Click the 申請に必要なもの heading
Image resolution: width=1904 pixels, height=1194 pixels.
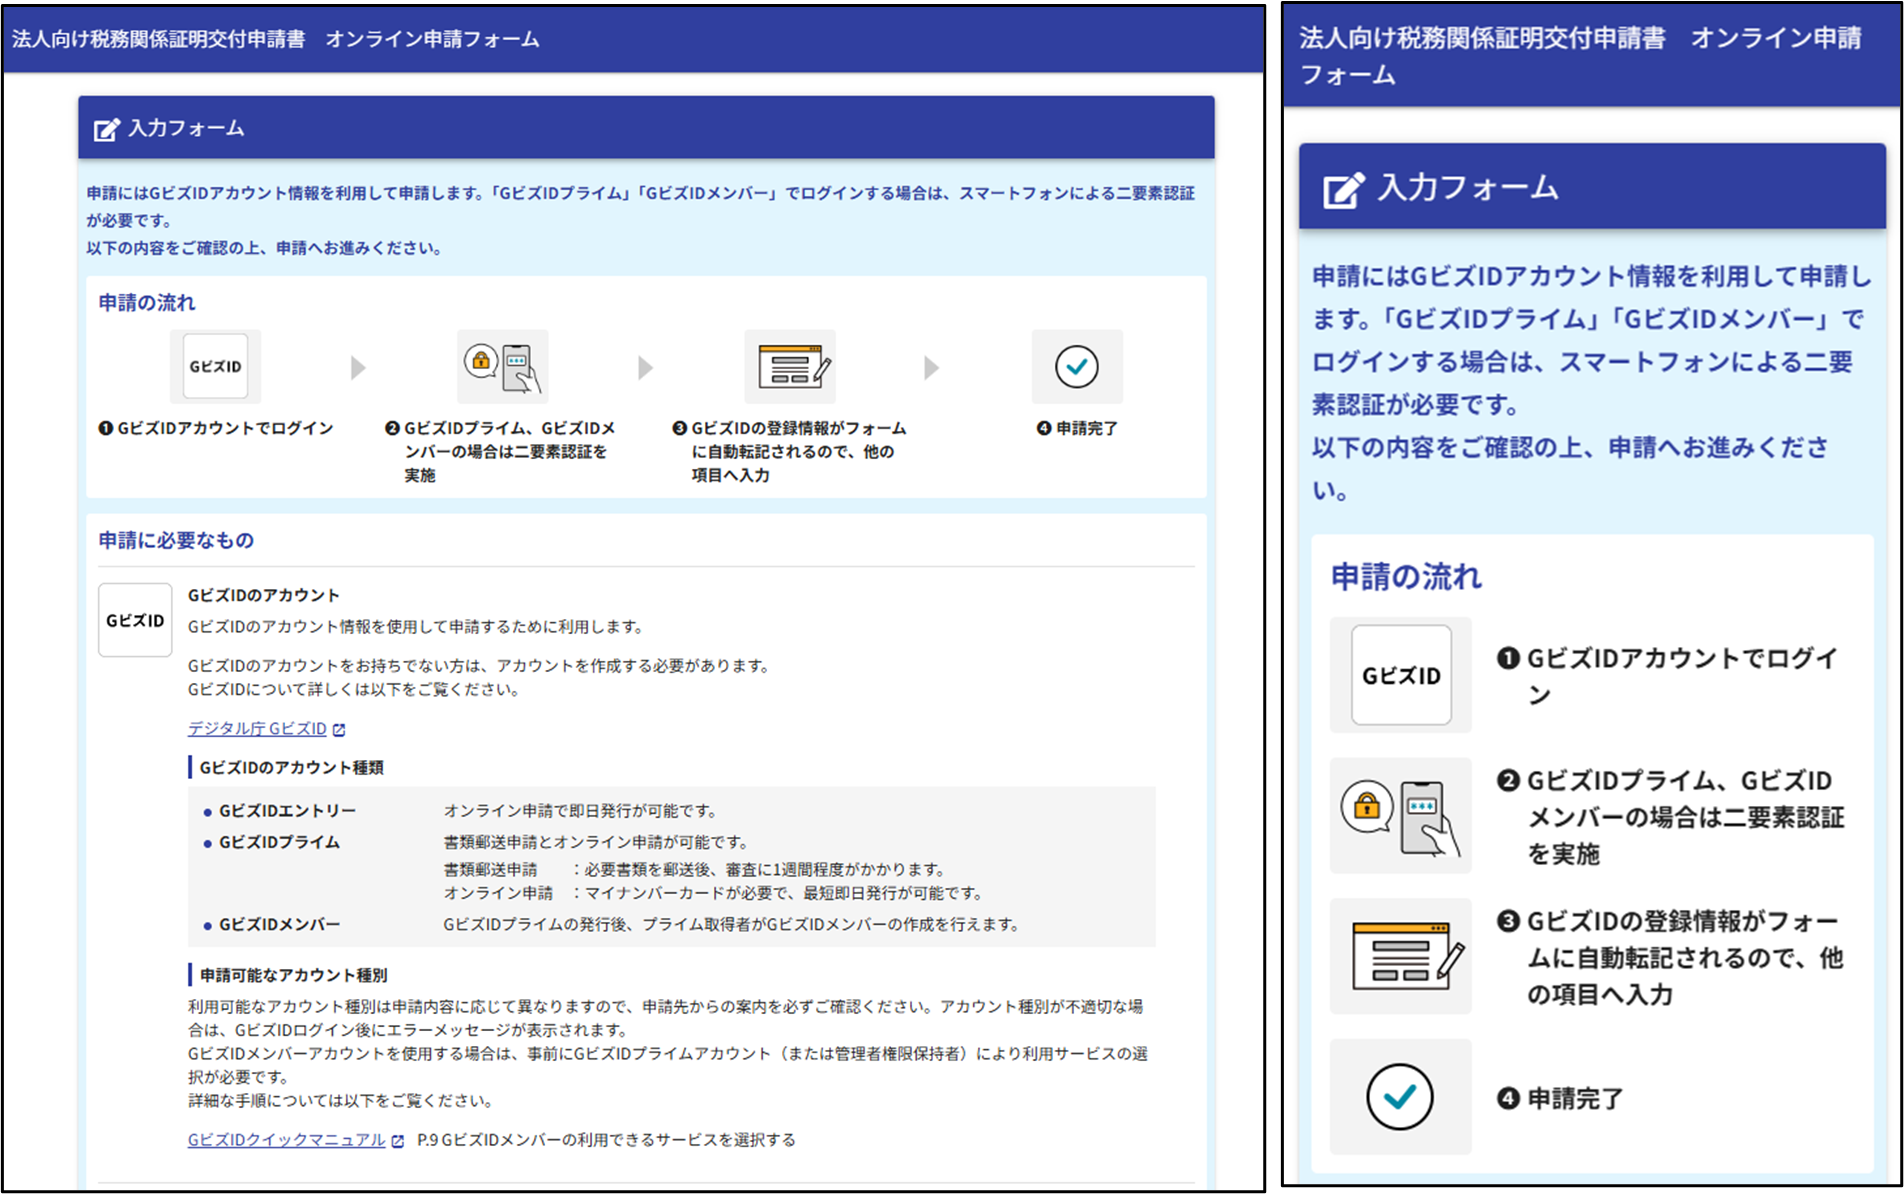tap(176, 541)
